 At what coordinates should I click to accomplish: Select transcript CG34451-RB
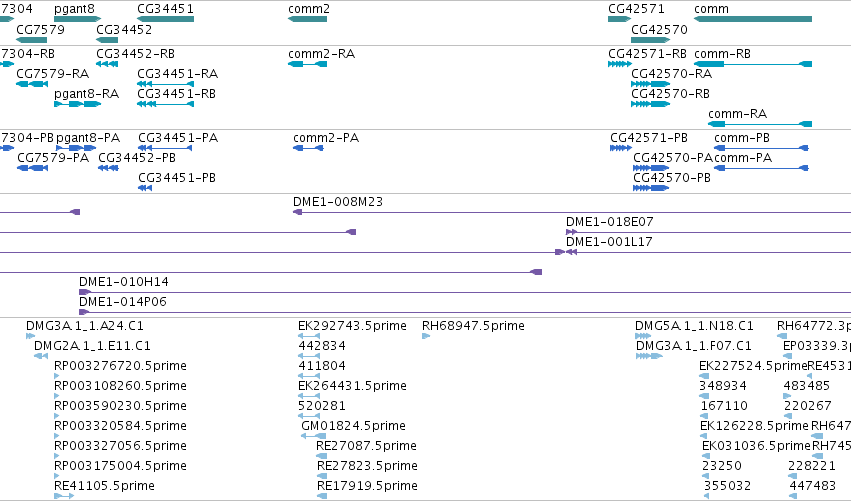click(x=166, y=104)
